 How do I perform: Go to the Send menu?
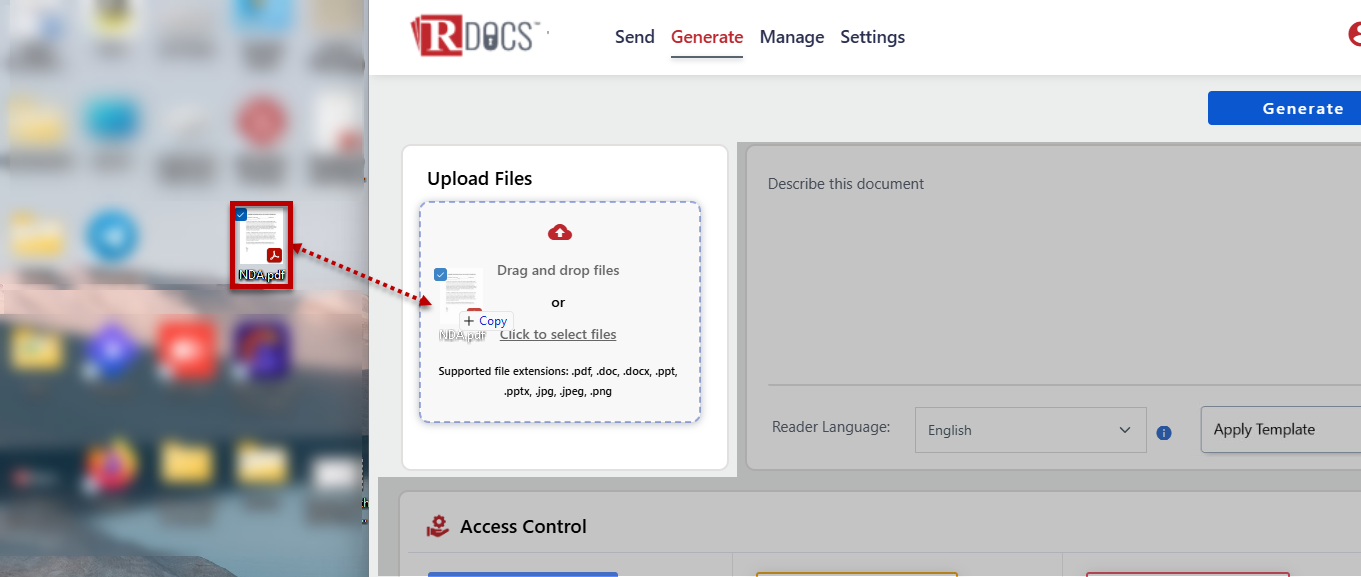tap(634, 37)
